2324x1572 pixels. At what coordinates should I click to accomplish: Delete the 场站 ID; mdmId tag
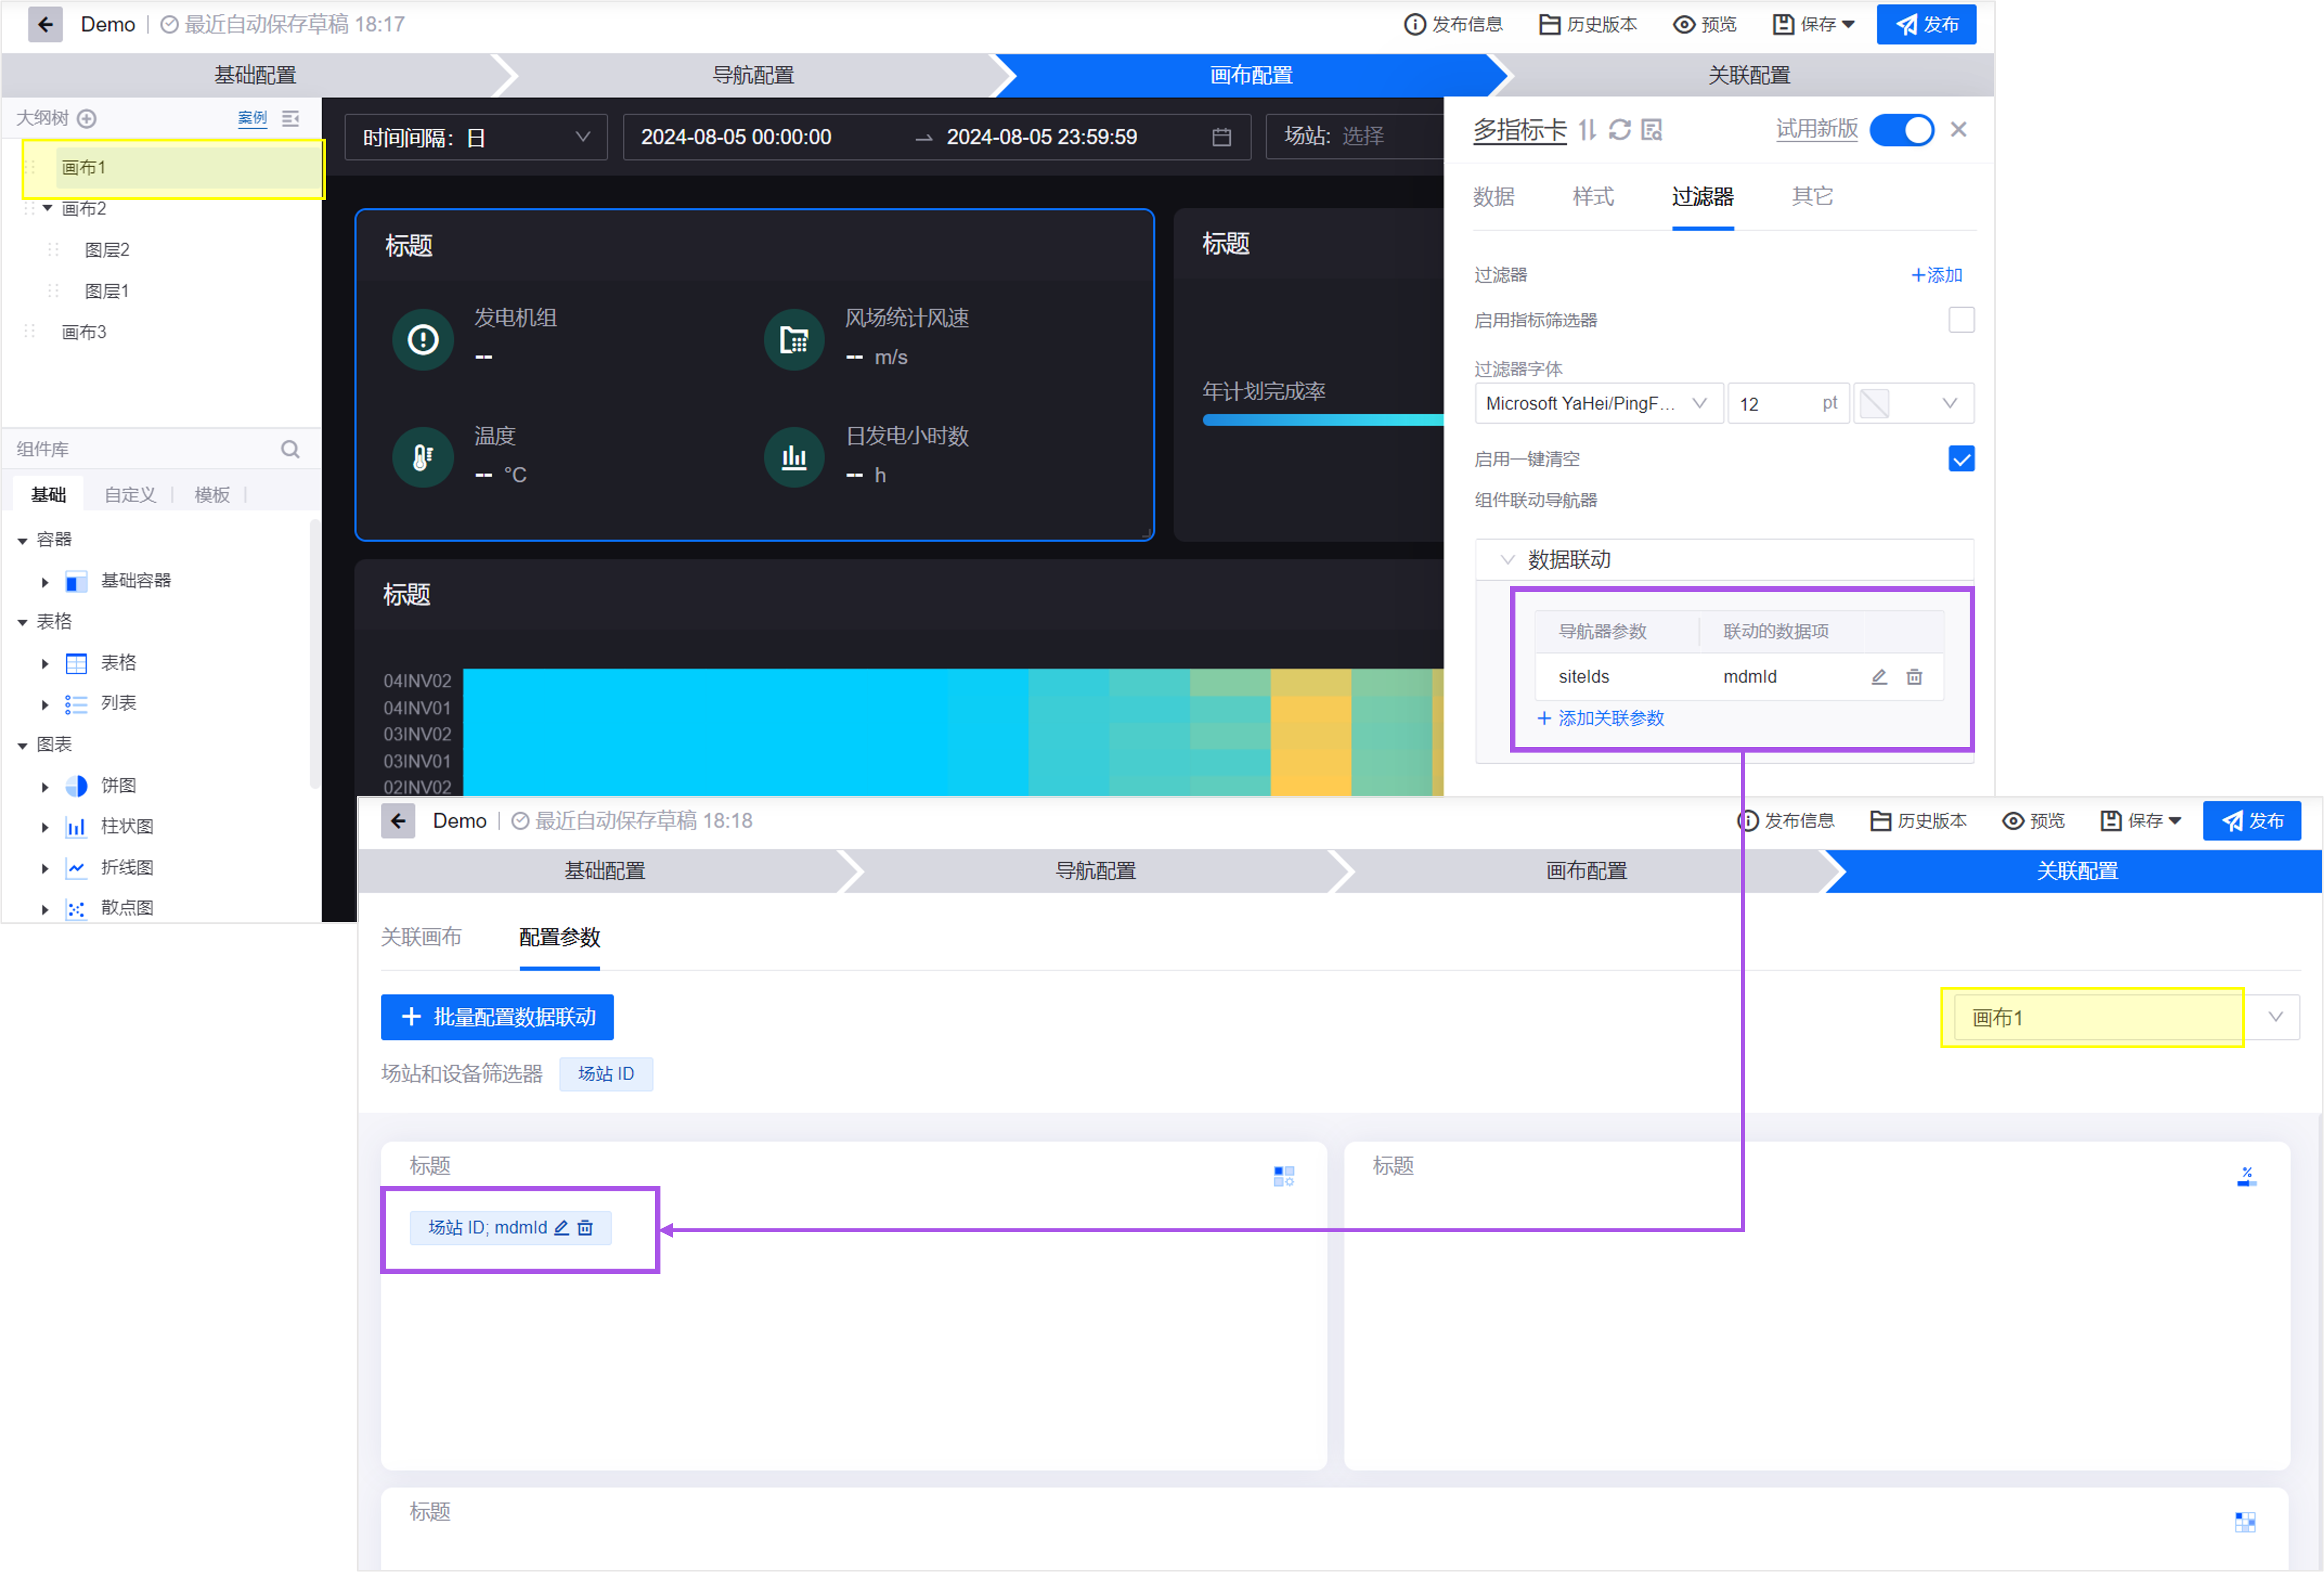(586, 1227)
